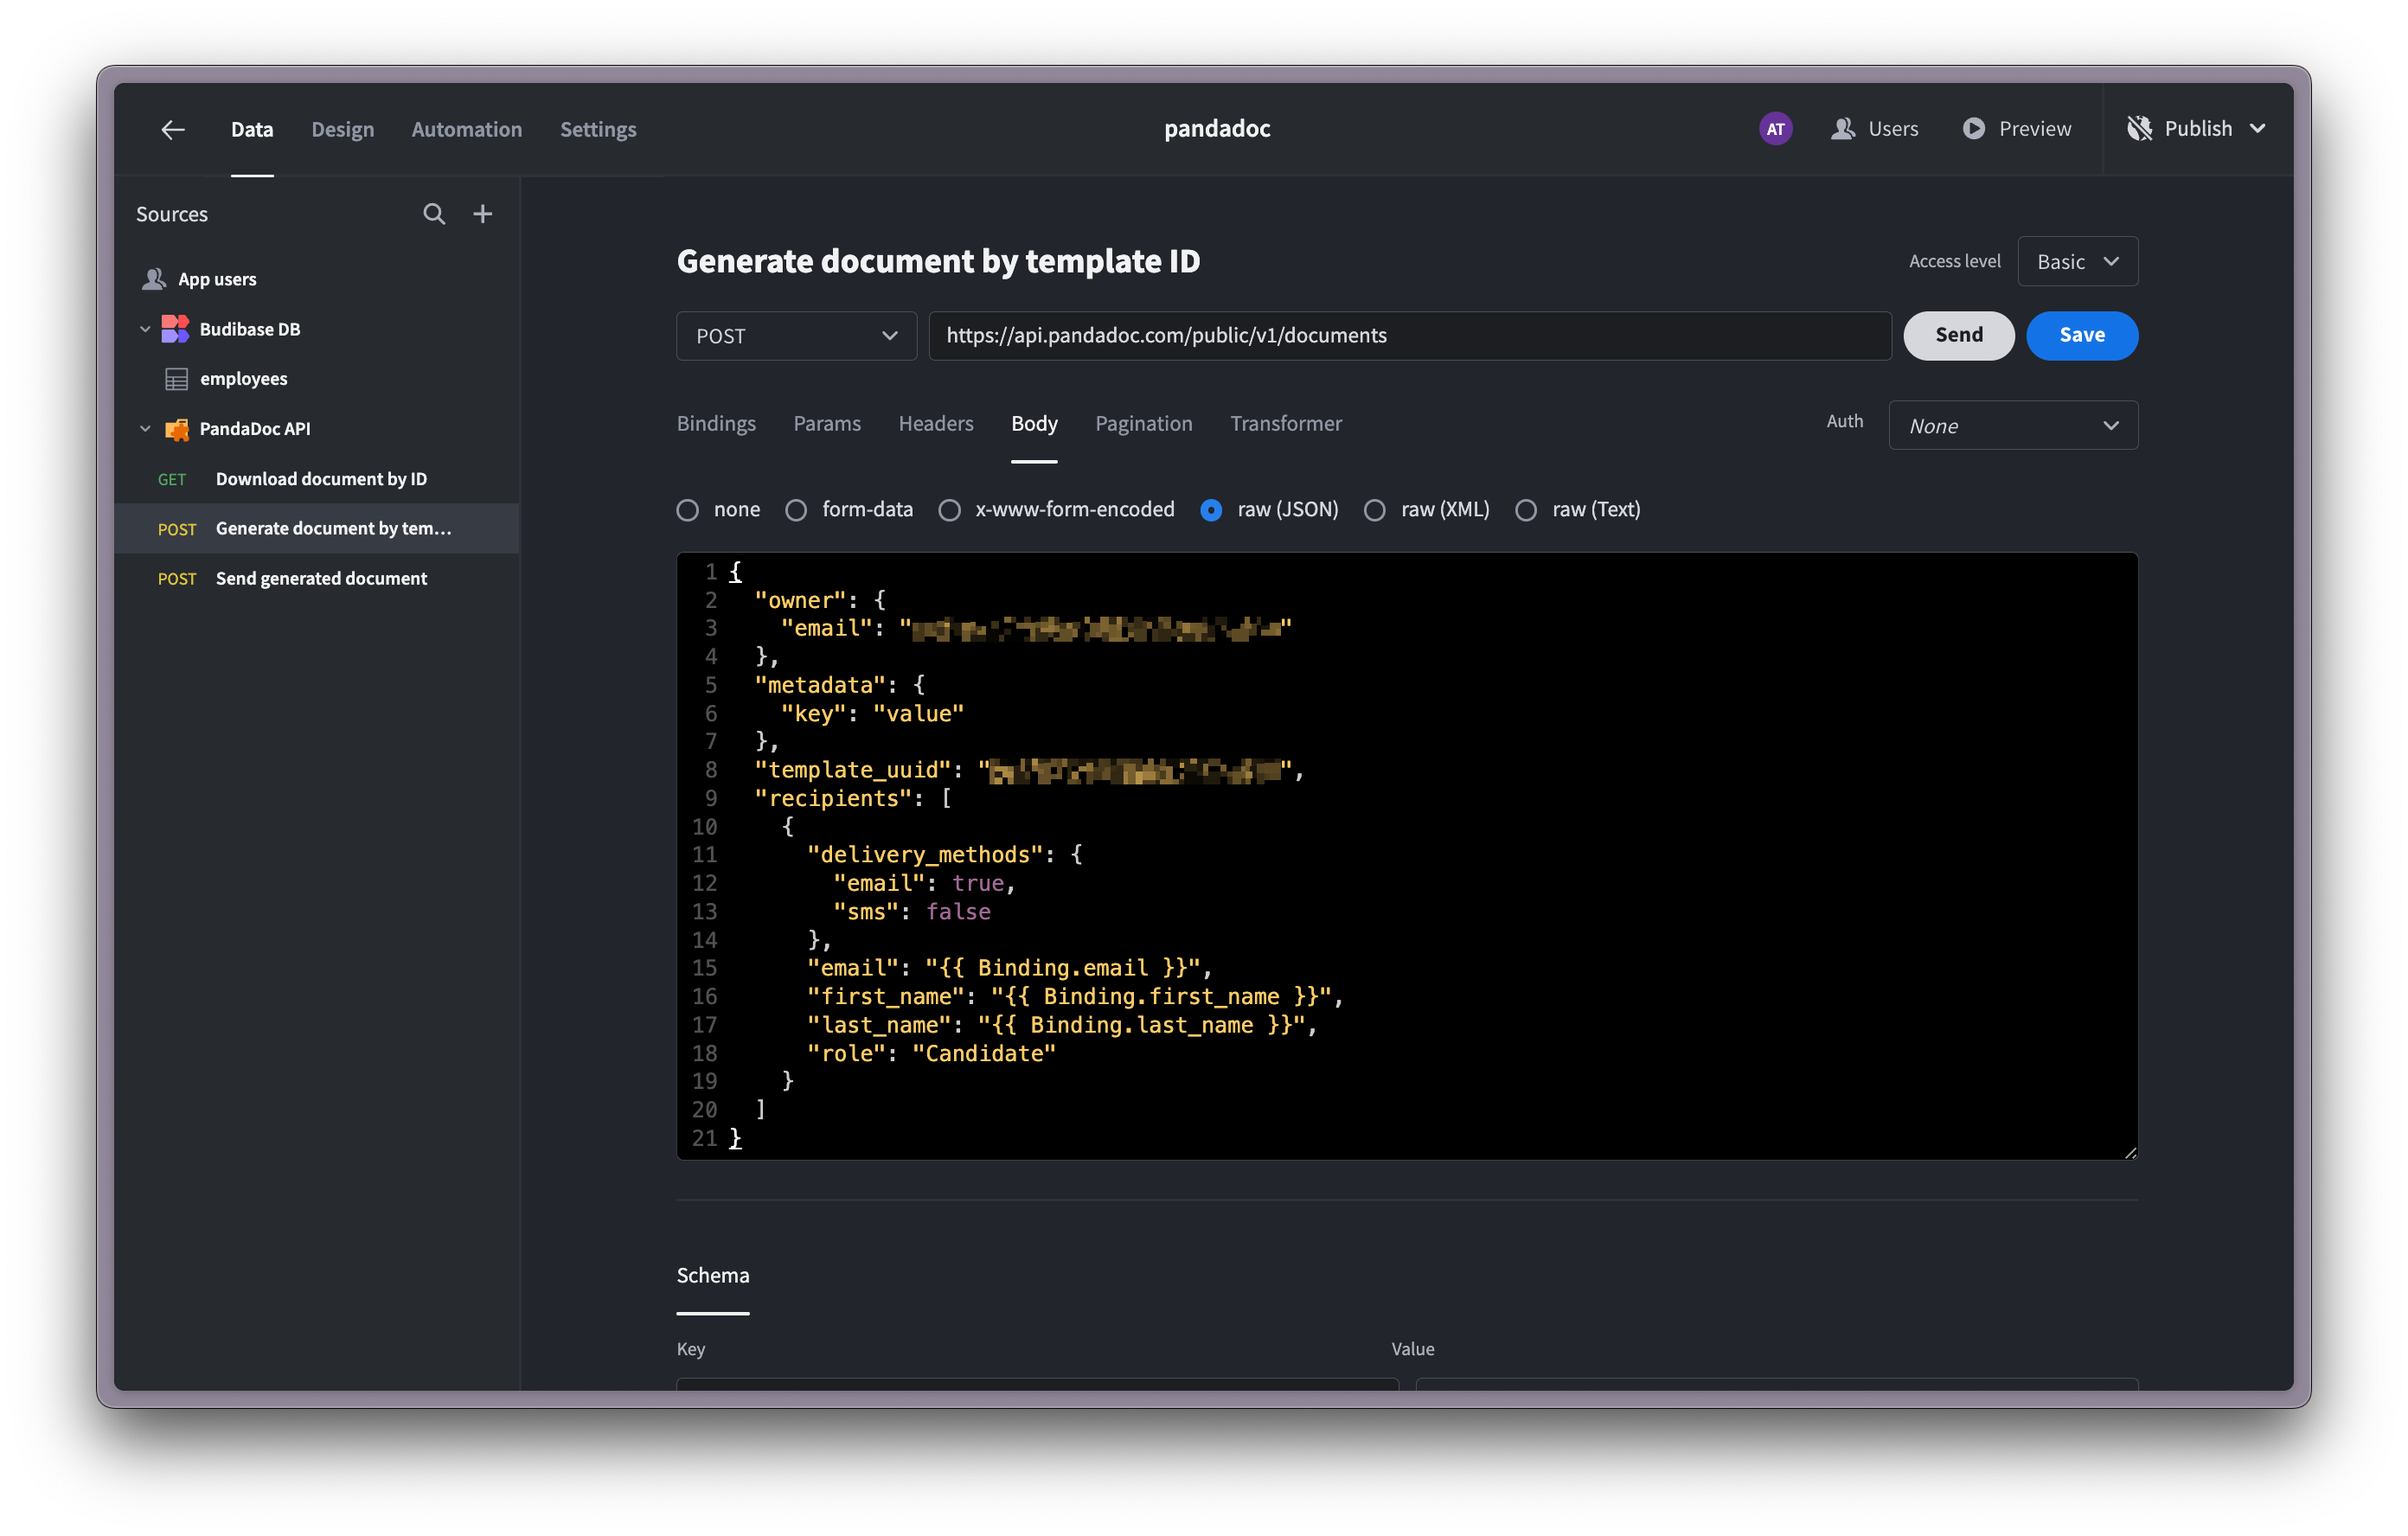The image size is (2408, 1536).
Task: Click the Users button label
Action: [x=1893, y=129]
